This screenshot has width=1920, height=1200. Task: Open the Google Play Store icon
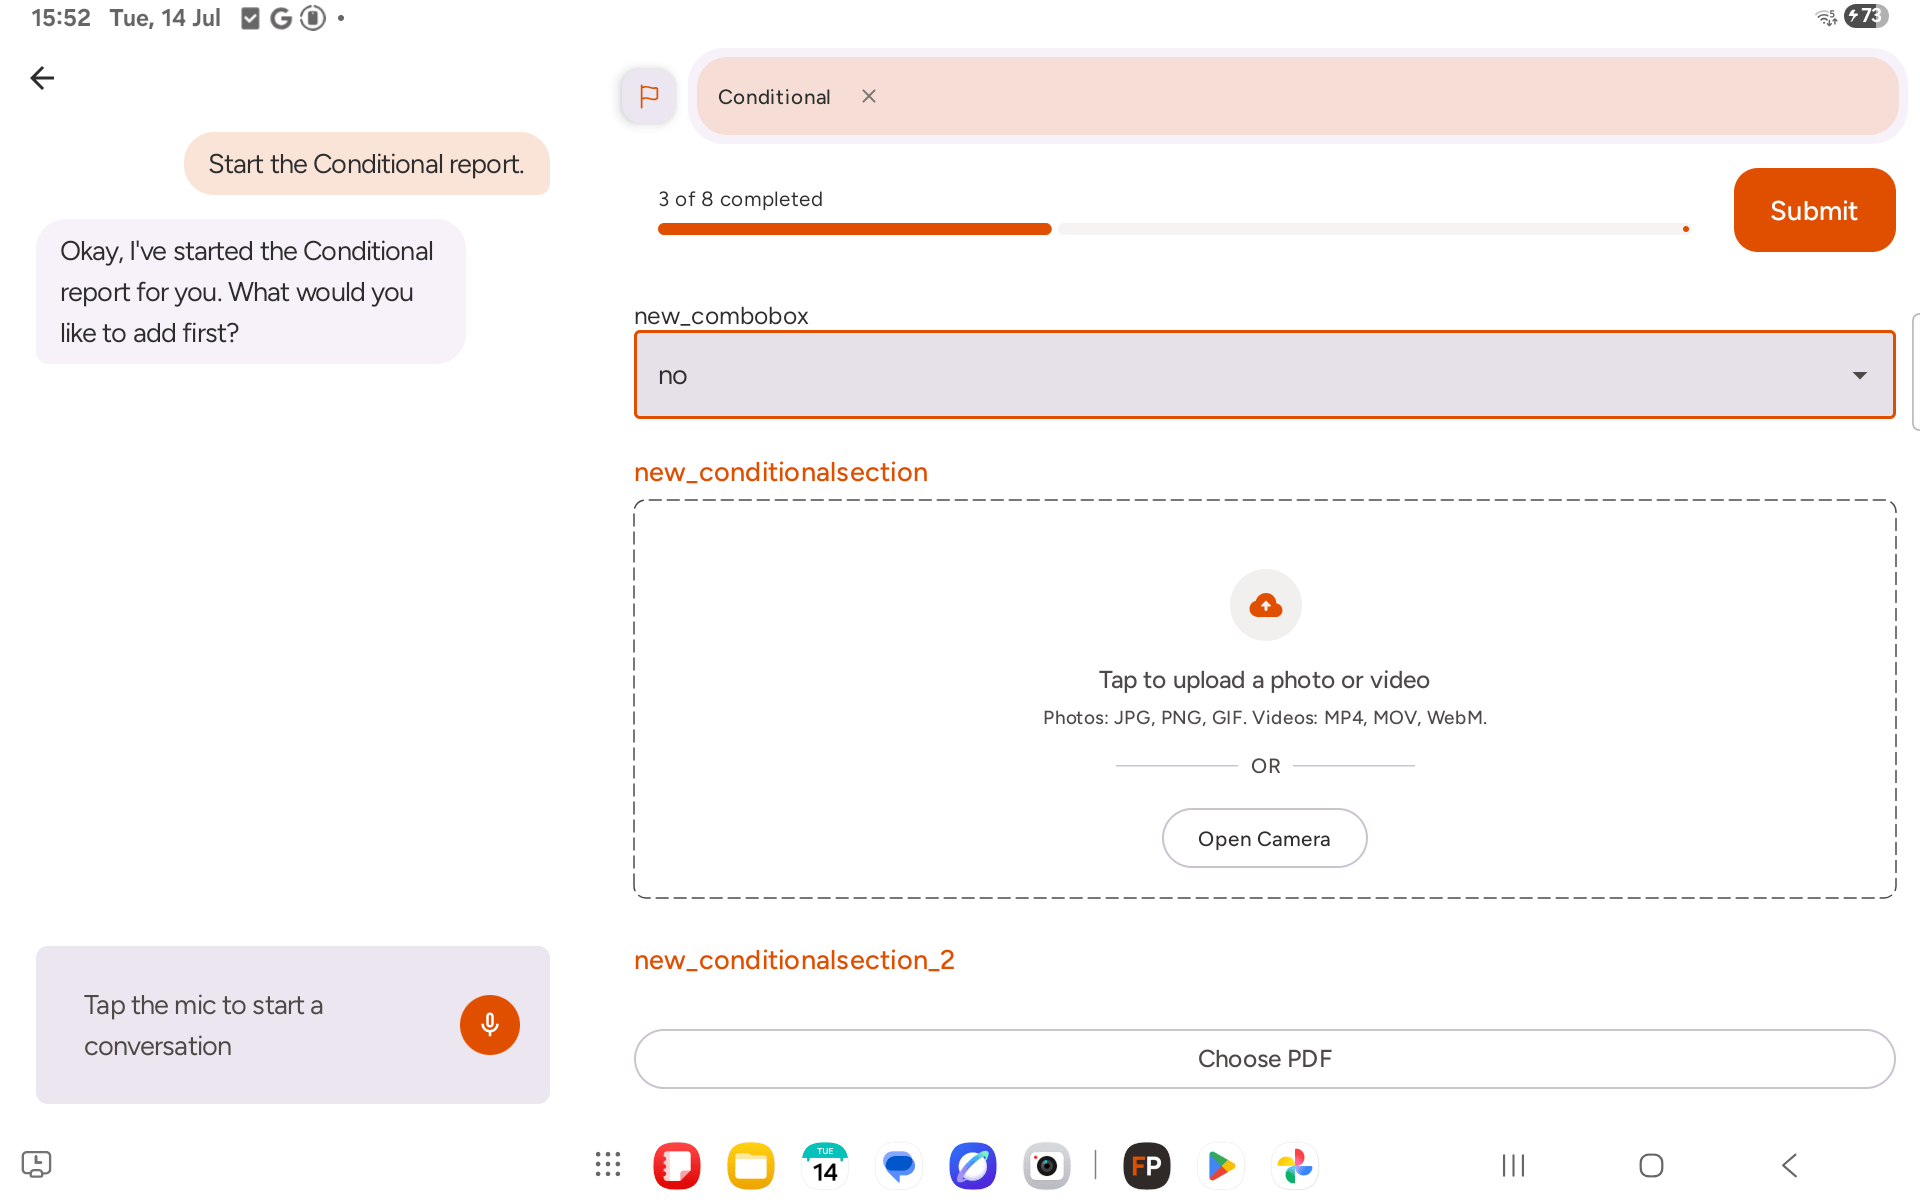(1221, 1166)
